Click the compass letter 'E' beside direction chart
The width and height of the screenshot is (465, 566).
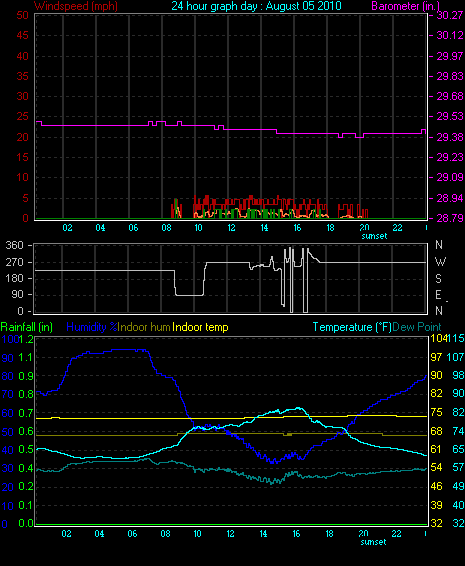tap(438, 295)
